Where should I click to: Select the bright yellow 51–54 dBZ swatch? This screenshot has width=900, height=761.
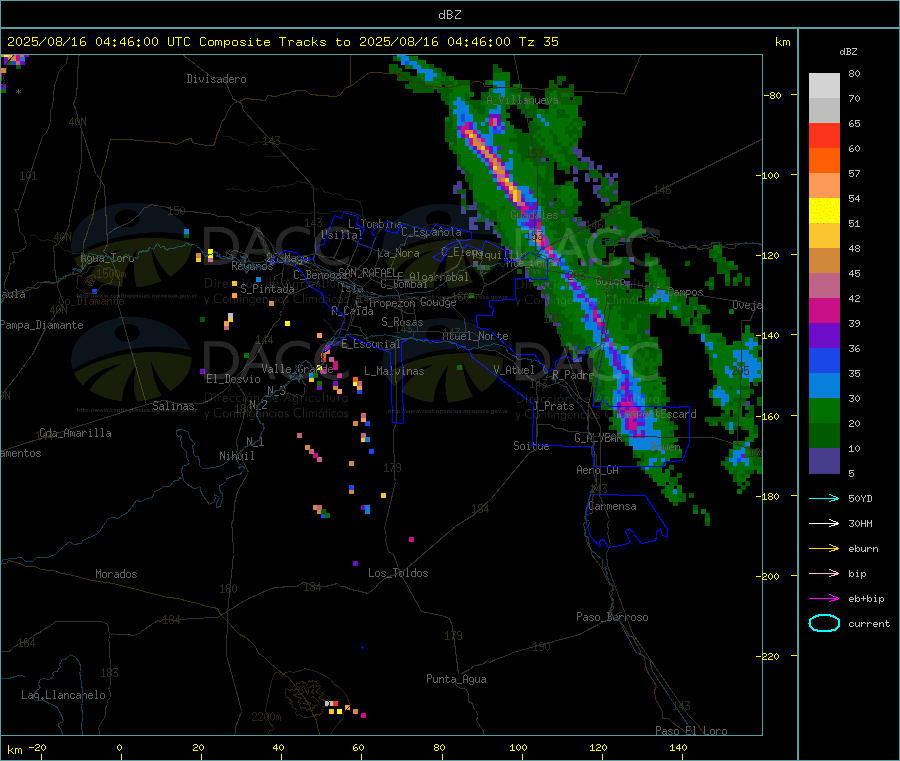coord(824,211)
